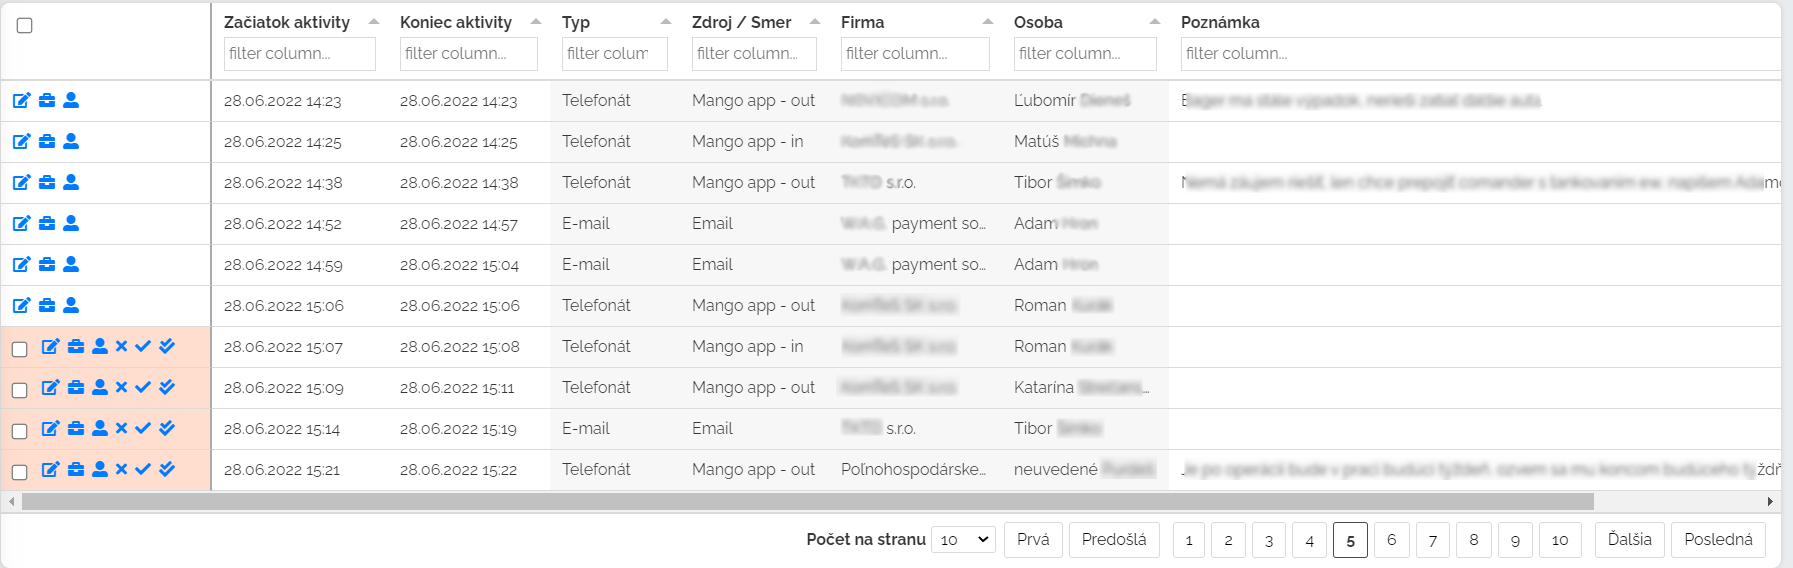1793x568 pixels.
Task: Click person icon in the 14:52 row
Action: [x=71, y=223]
